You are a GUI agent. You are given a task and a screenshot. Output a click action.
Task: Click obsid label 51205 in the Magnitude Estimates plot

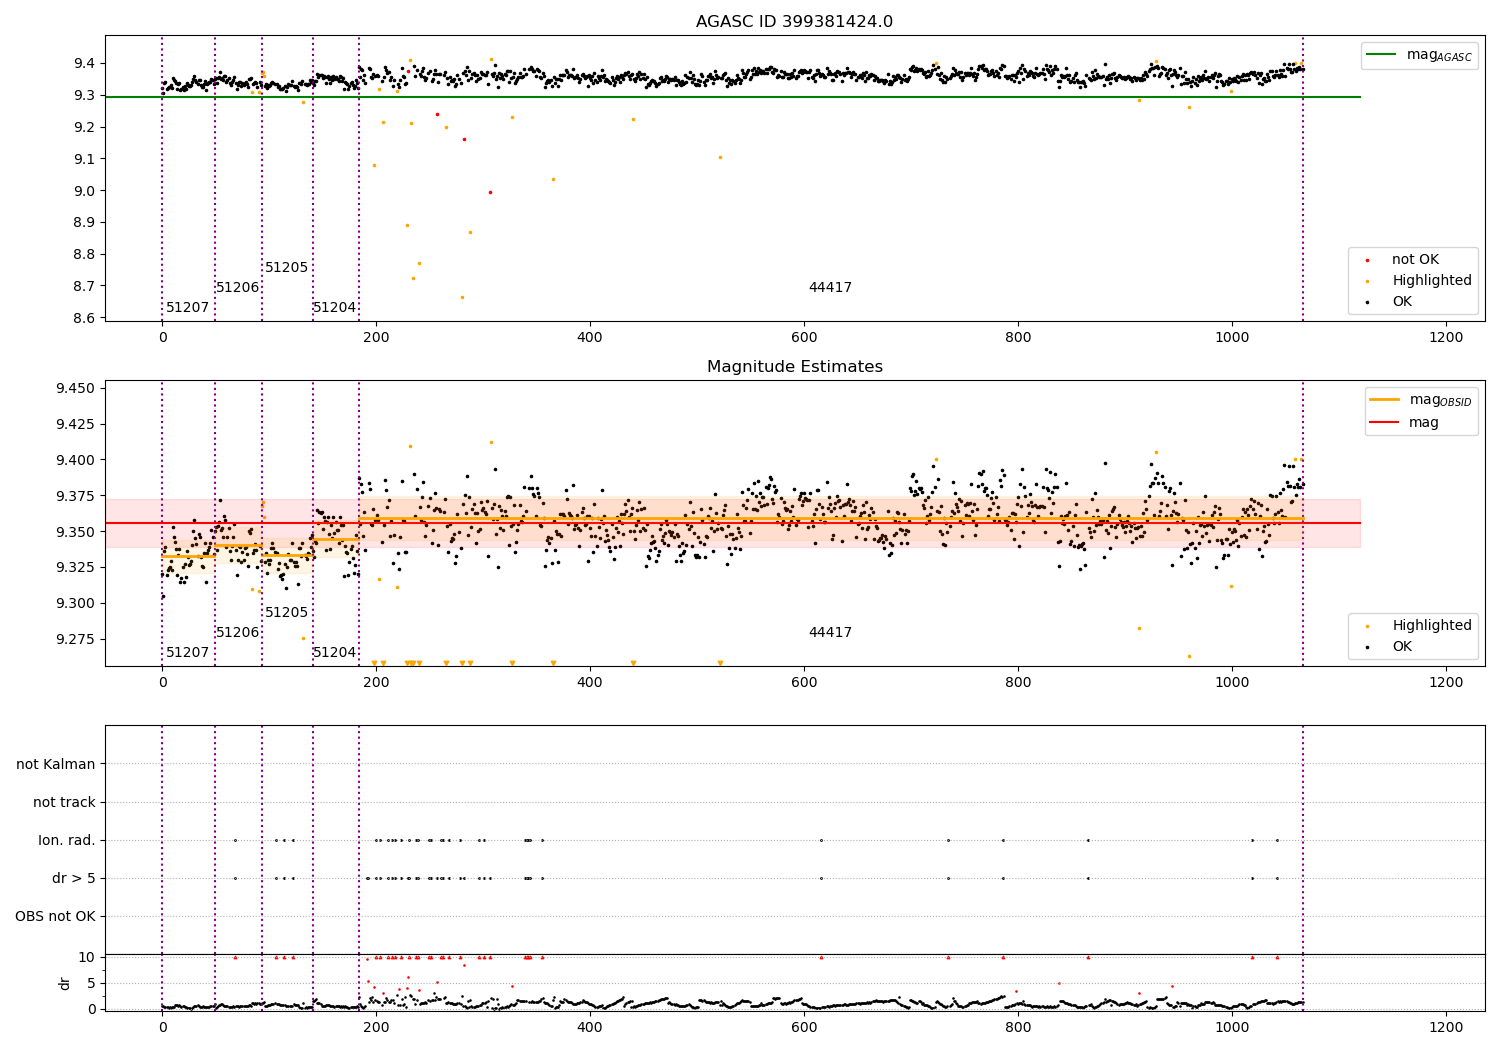tap(287, 613)
